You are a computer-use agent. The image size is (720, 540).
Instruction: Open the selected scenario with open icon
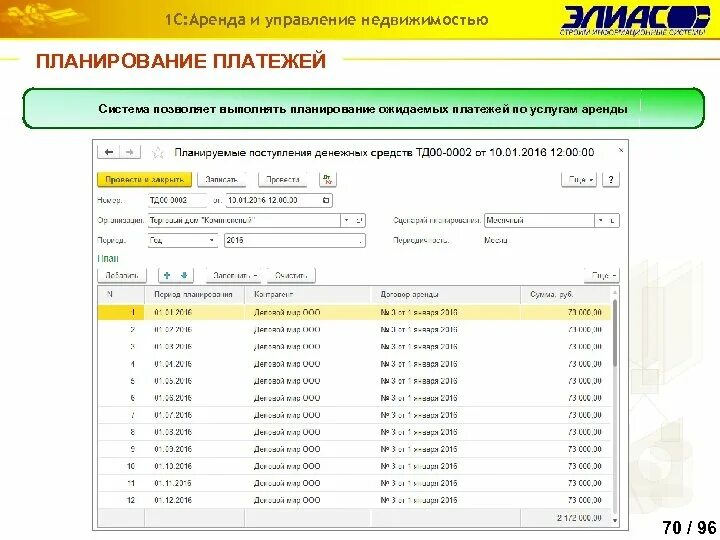point(613,220)
